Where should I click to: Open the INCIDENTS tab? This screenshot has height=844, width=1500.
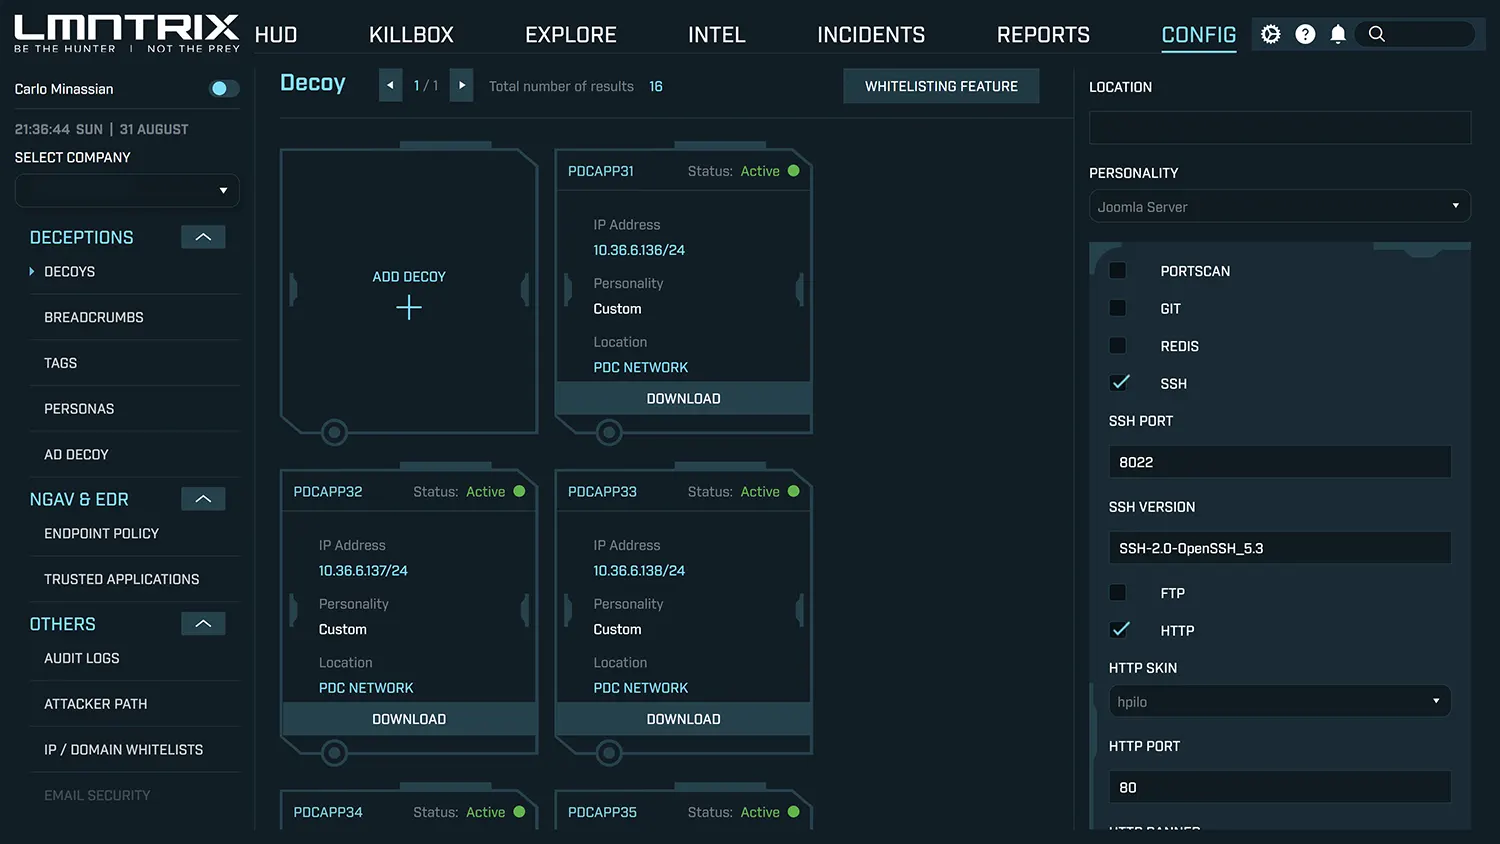871,35
